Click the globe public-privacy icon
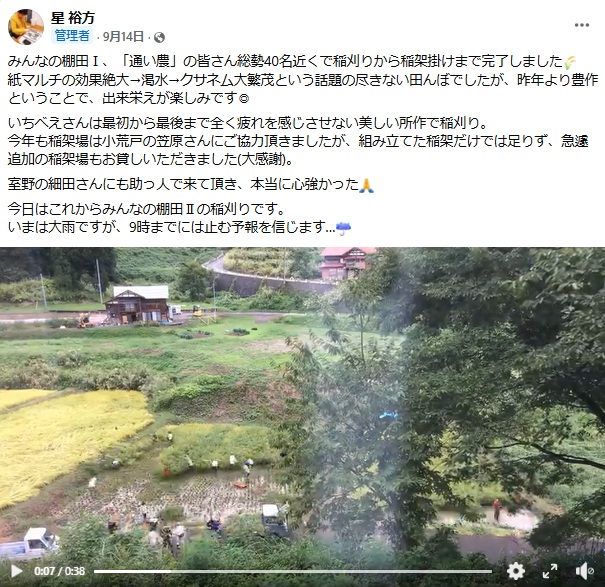605x587 pixels. (159, 37)
